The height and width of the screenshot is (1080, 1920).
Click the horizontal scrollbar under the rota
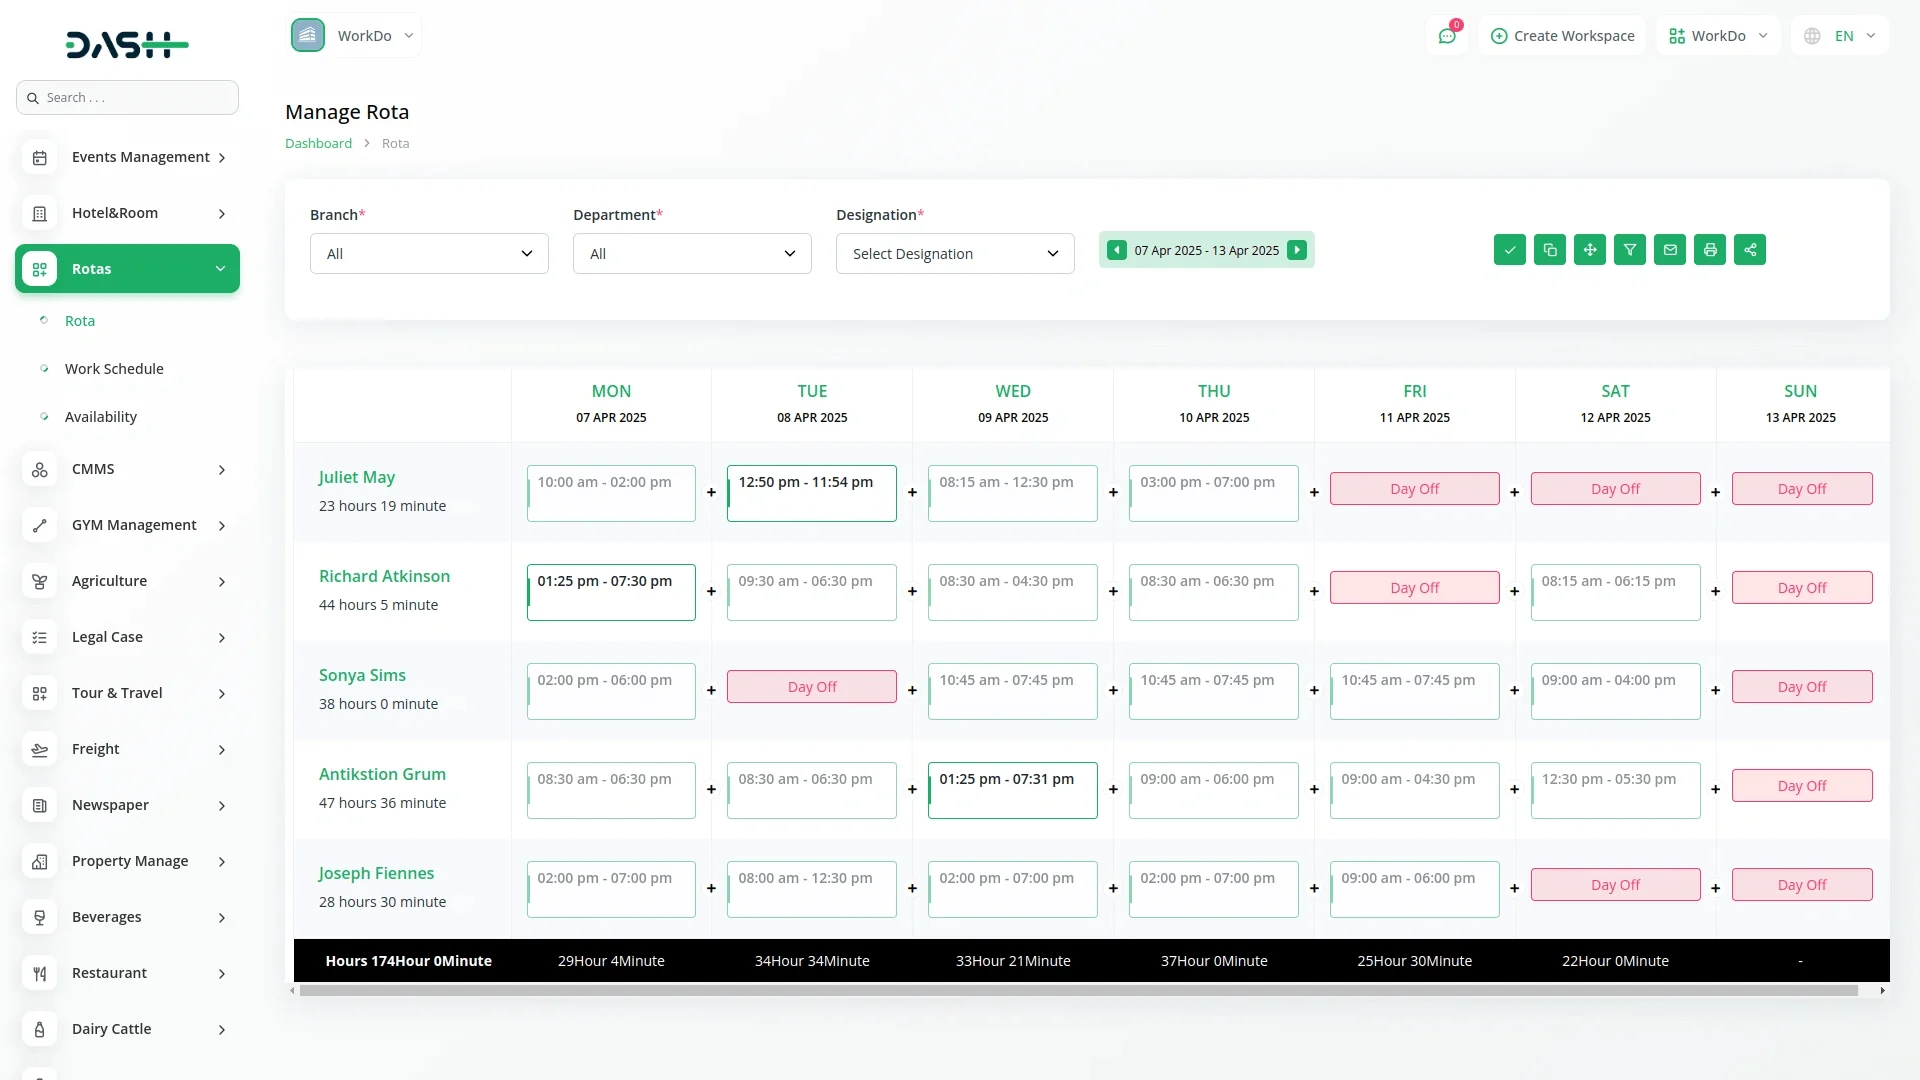(1078, 991)
